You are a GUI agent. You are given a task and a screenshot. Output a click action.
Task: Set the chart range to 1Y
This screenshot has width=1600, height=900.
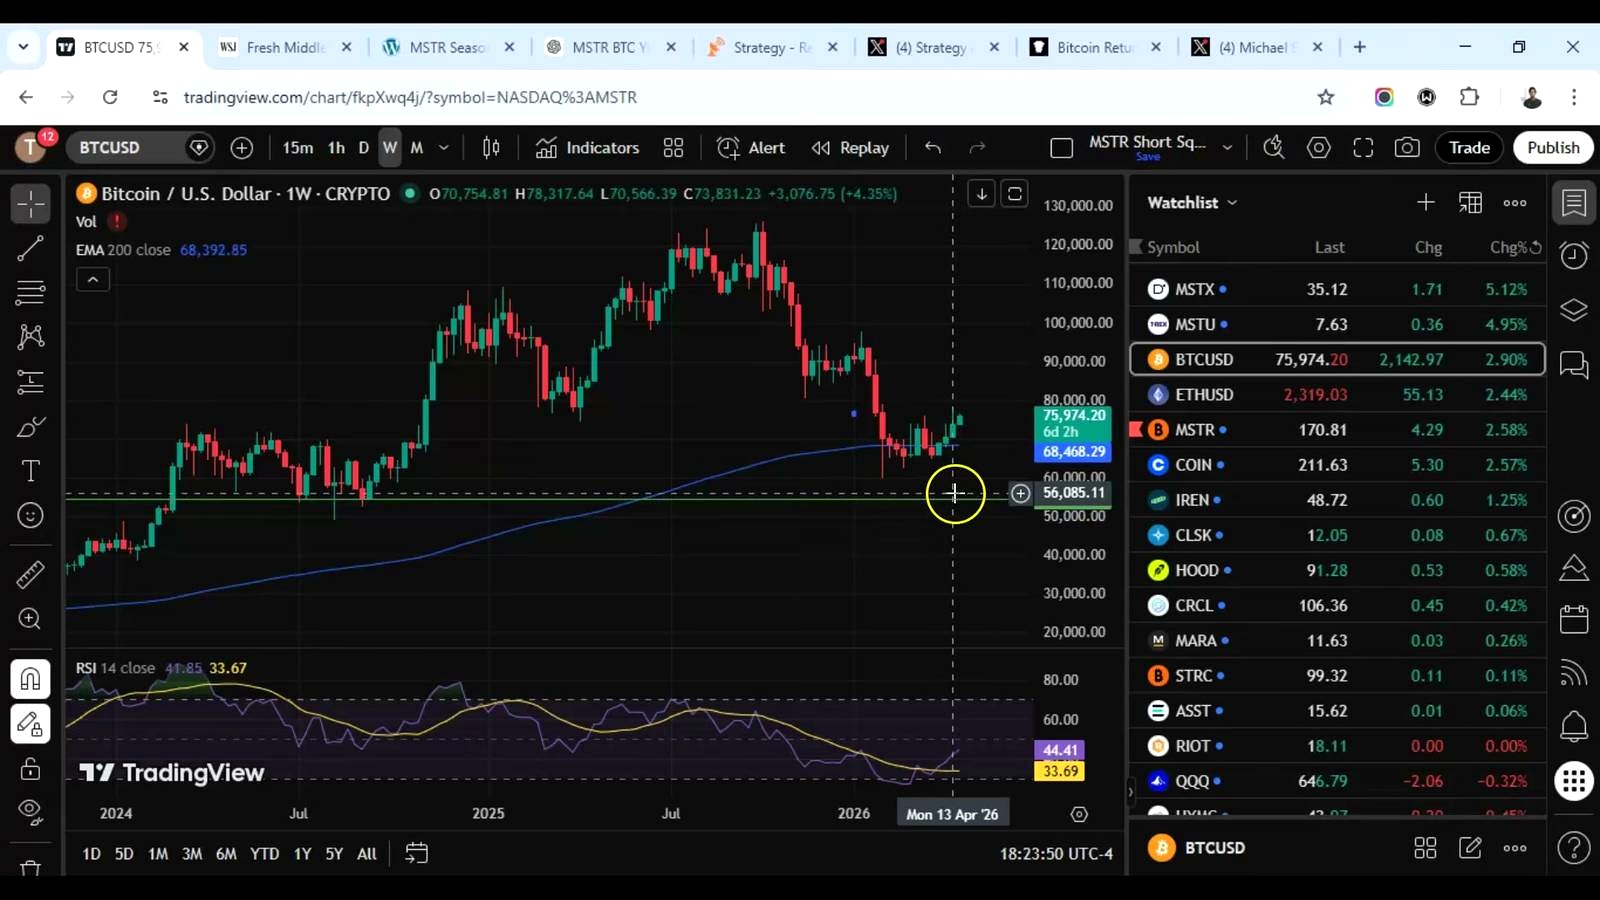[302, 854]
